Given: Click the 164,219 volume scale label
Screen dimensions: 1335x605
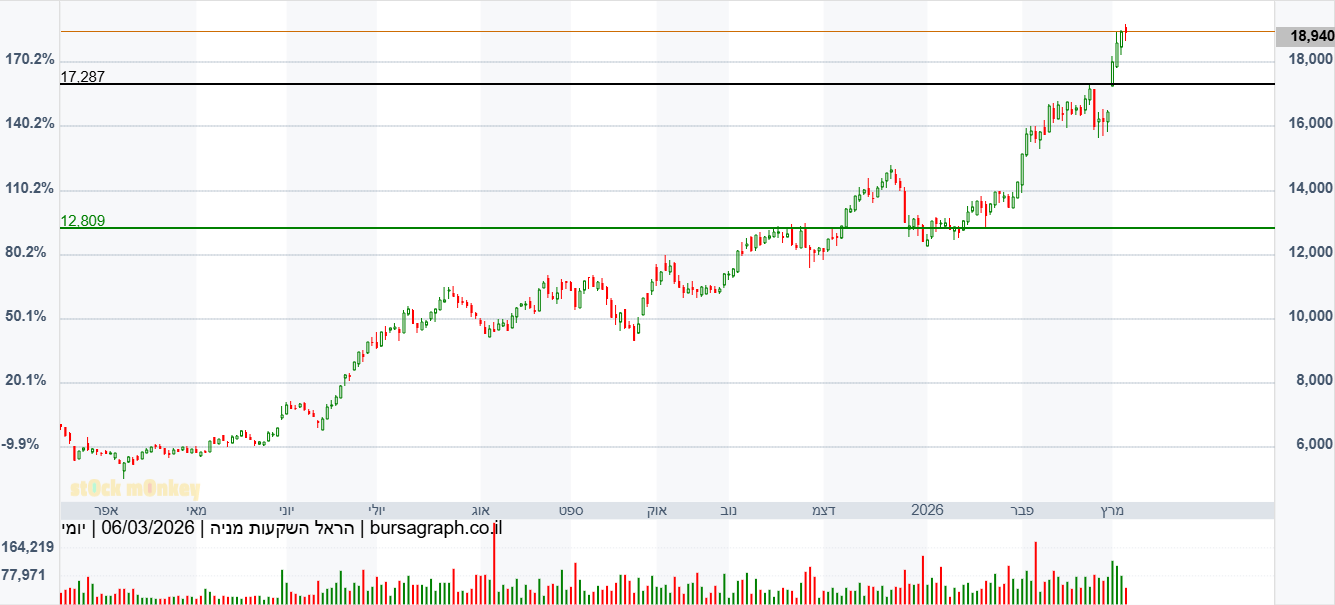Looking at the screenshot, I should 28,547.
